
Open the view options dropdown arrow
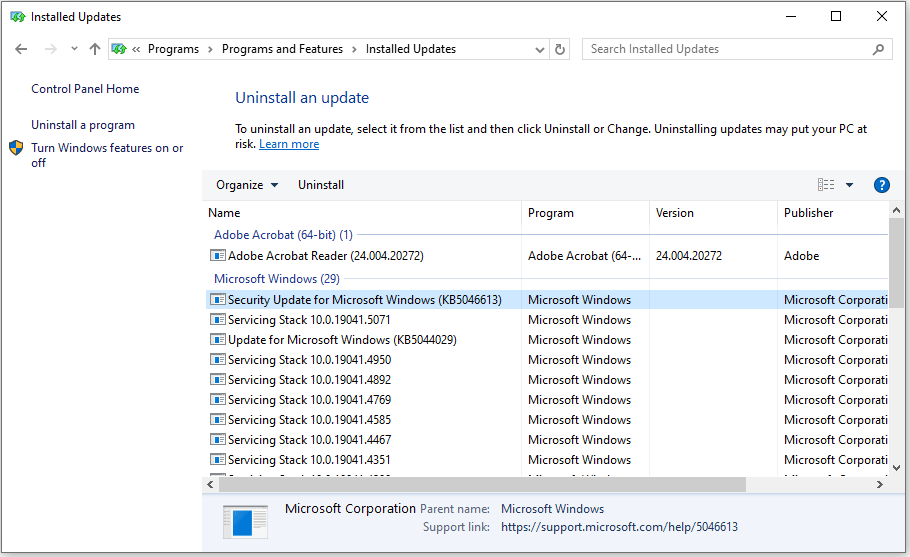click(x=849, y=185)
